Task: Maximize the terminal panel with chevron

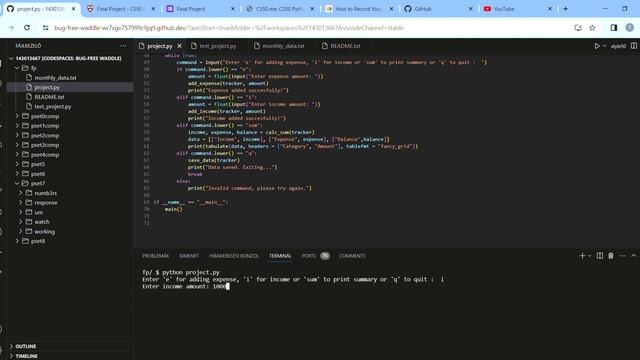Action: 633,256
